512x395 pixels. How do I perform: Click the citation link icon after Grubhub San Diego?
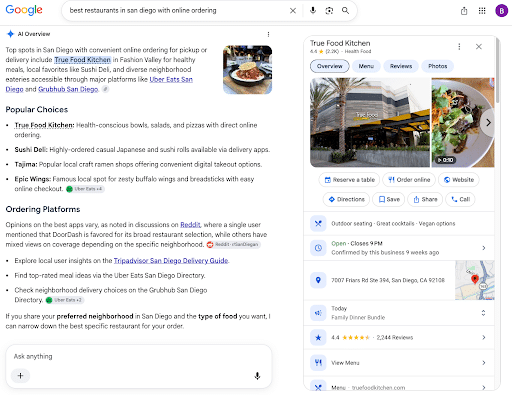[x=105, y=89]
